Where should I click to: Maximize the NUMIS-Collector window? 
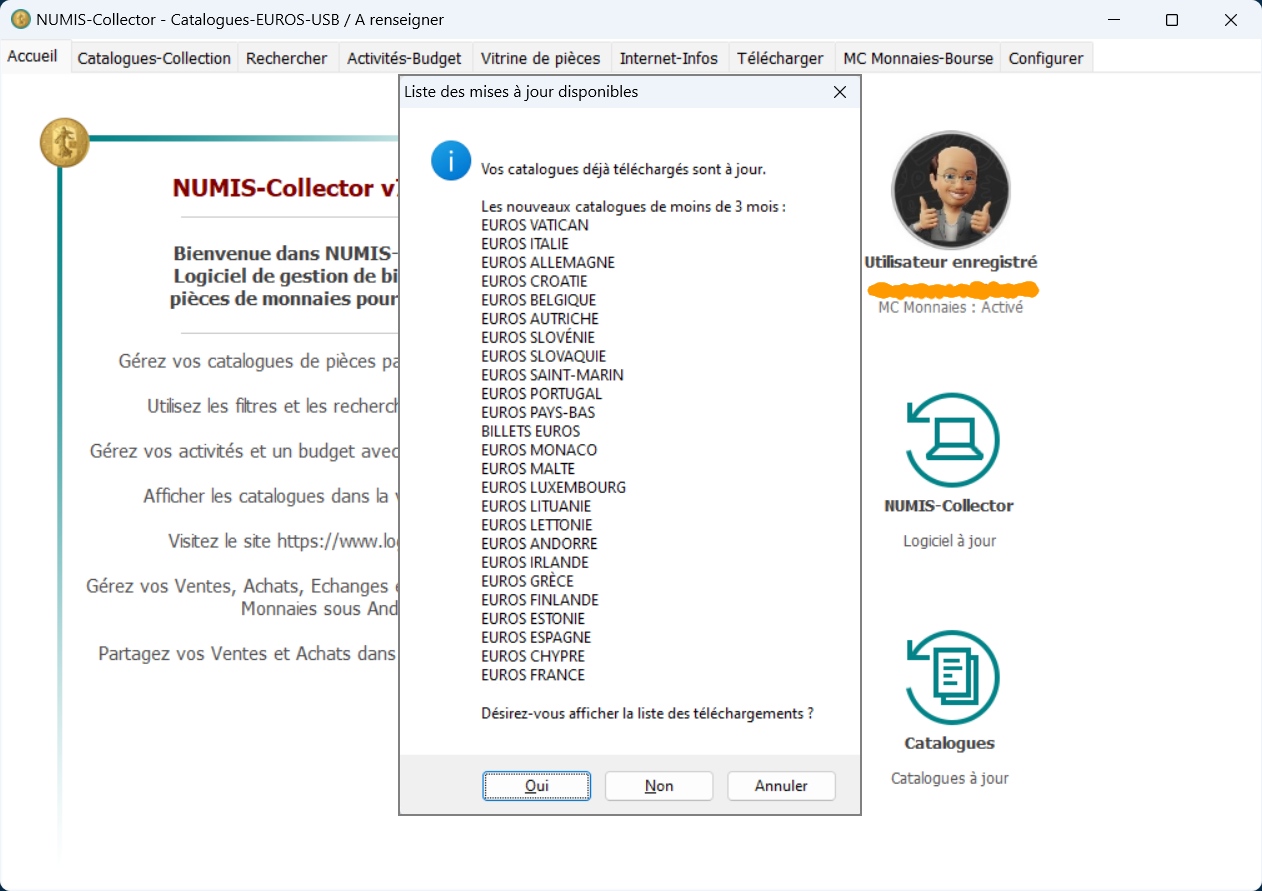pos(1172,20)
